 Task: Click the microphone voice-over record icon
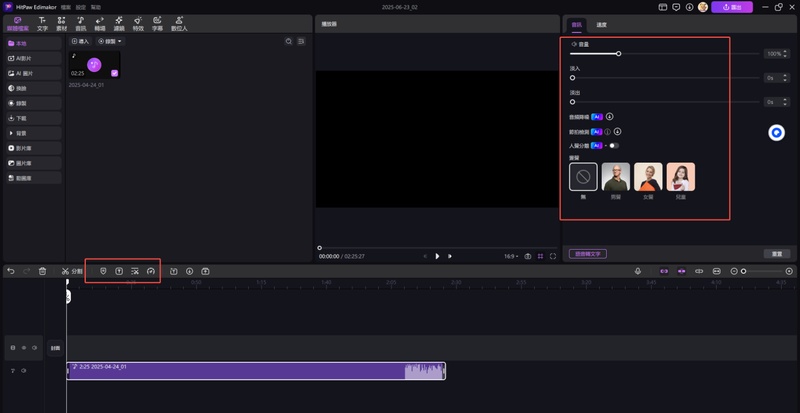coord(638,271)
